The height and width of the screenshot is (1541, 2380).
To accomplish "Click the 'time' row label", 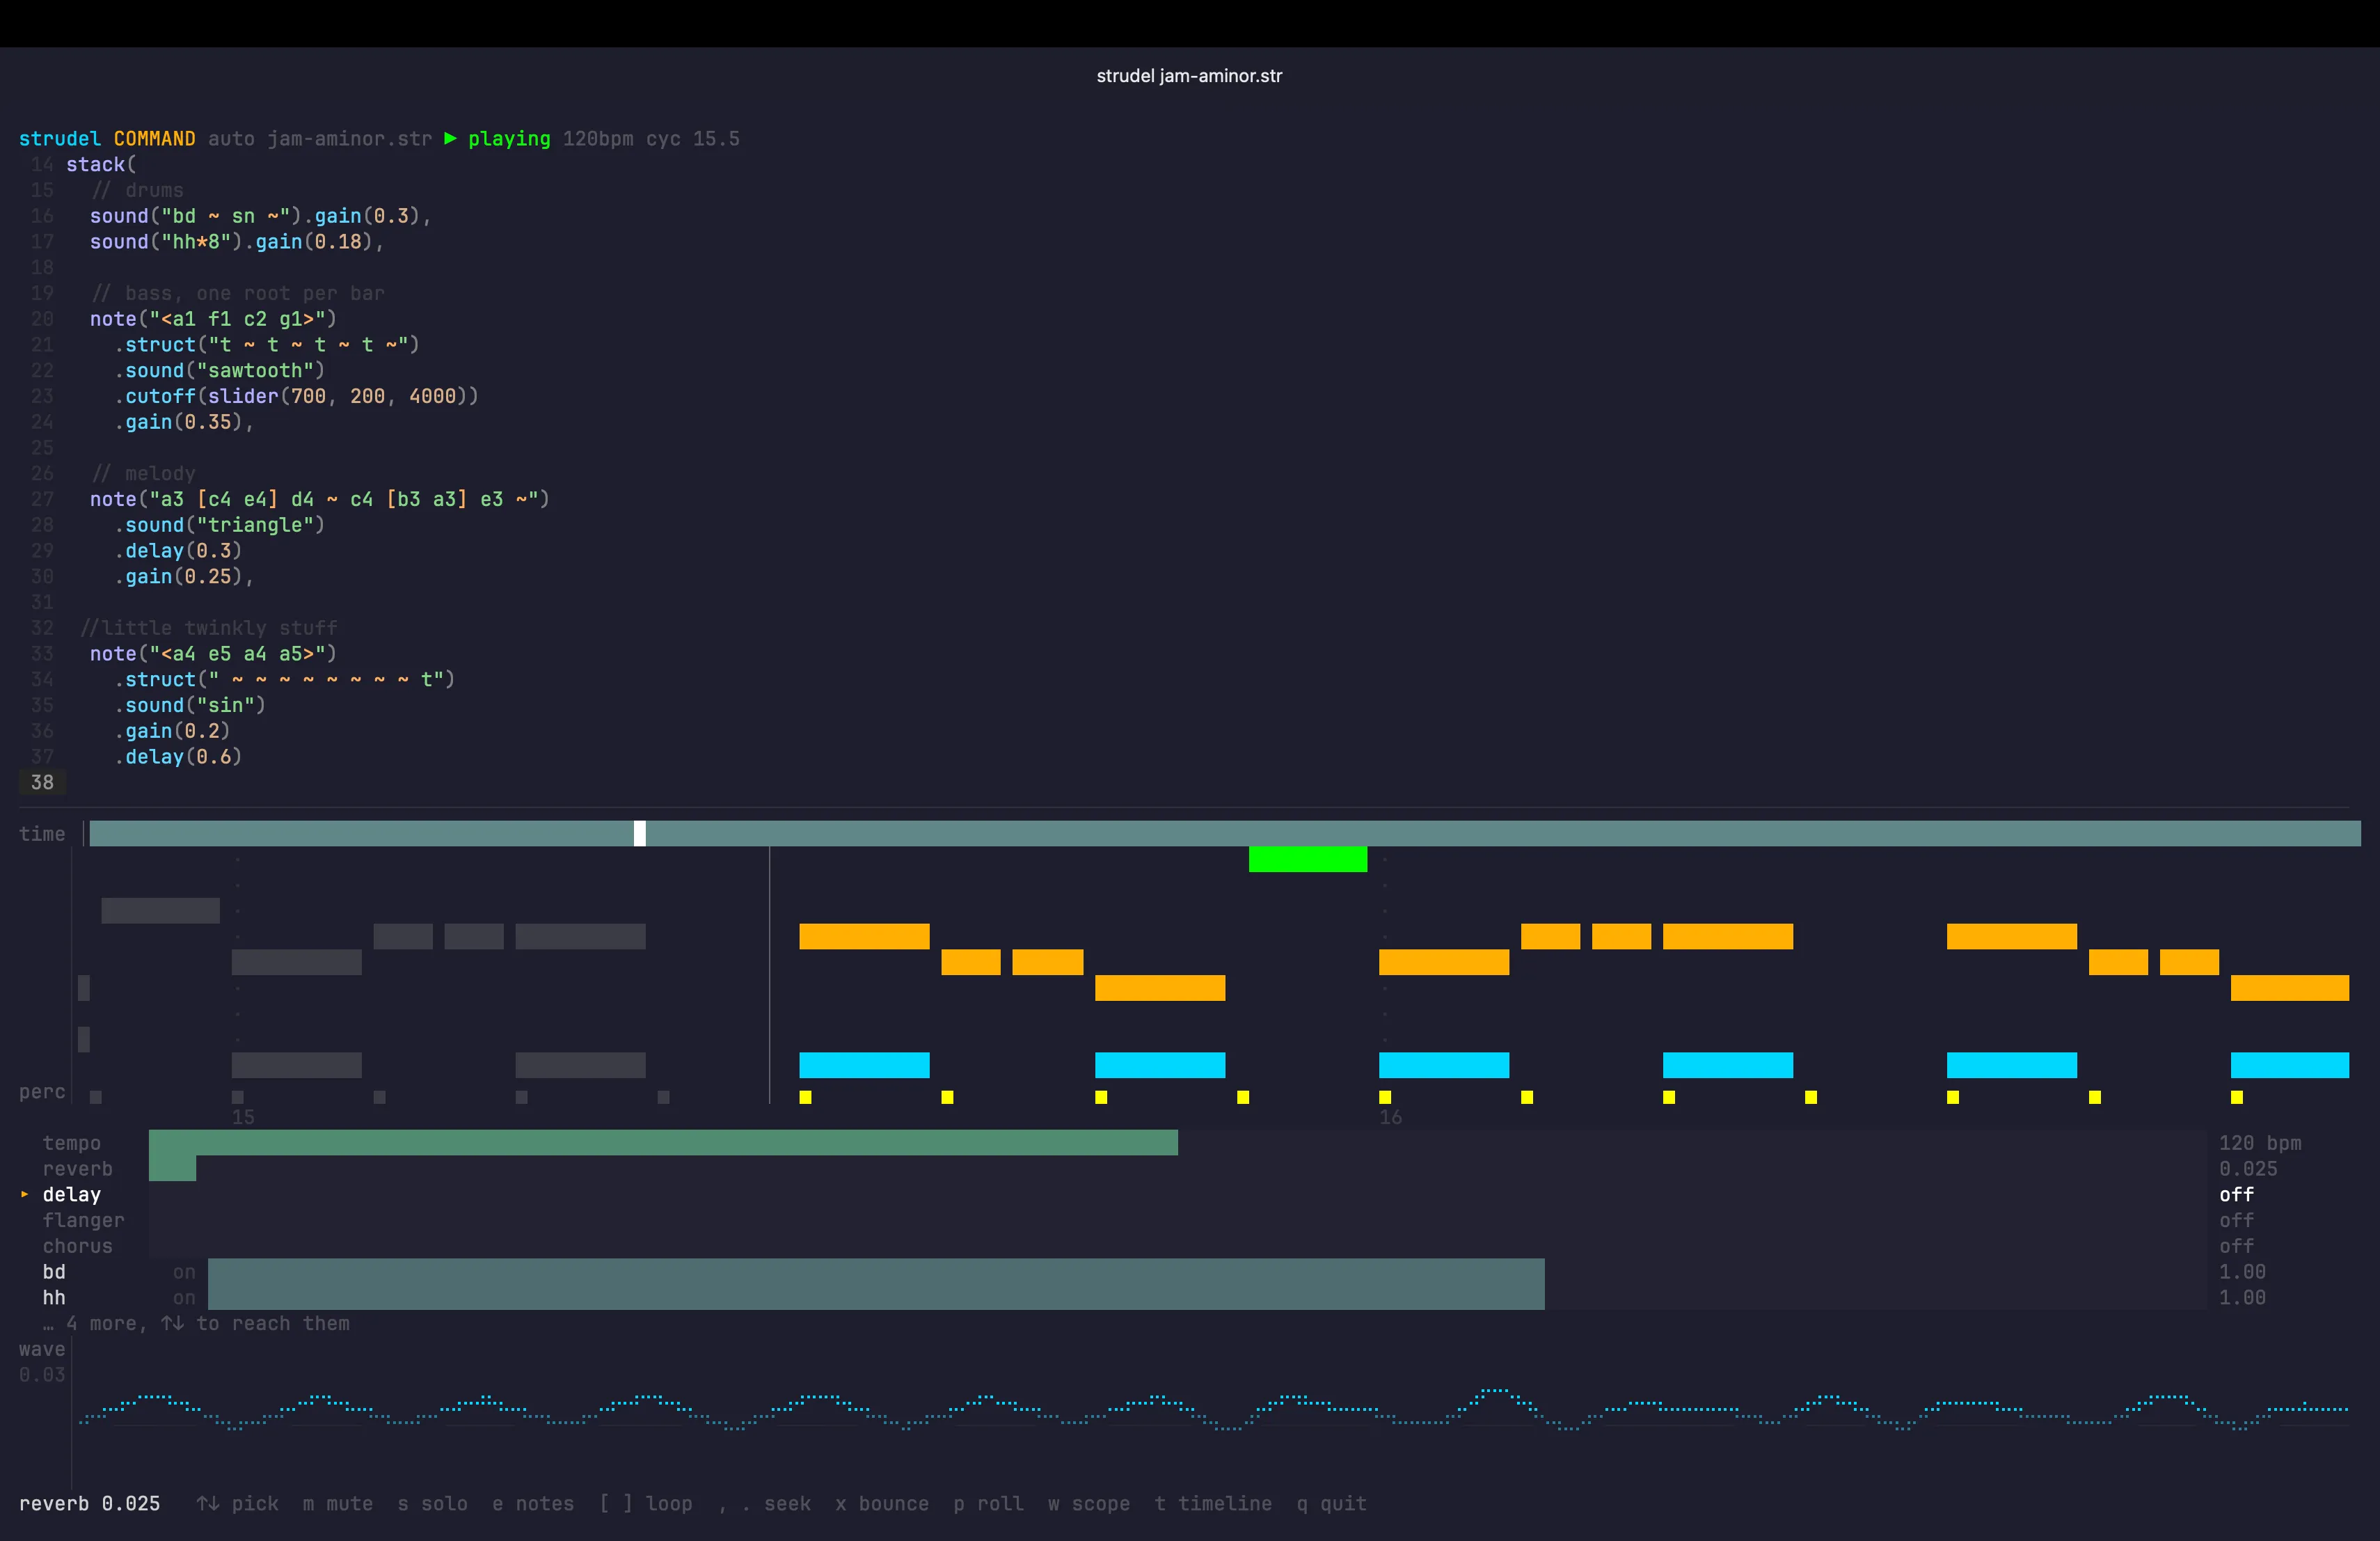I will (x=42, y=834).
